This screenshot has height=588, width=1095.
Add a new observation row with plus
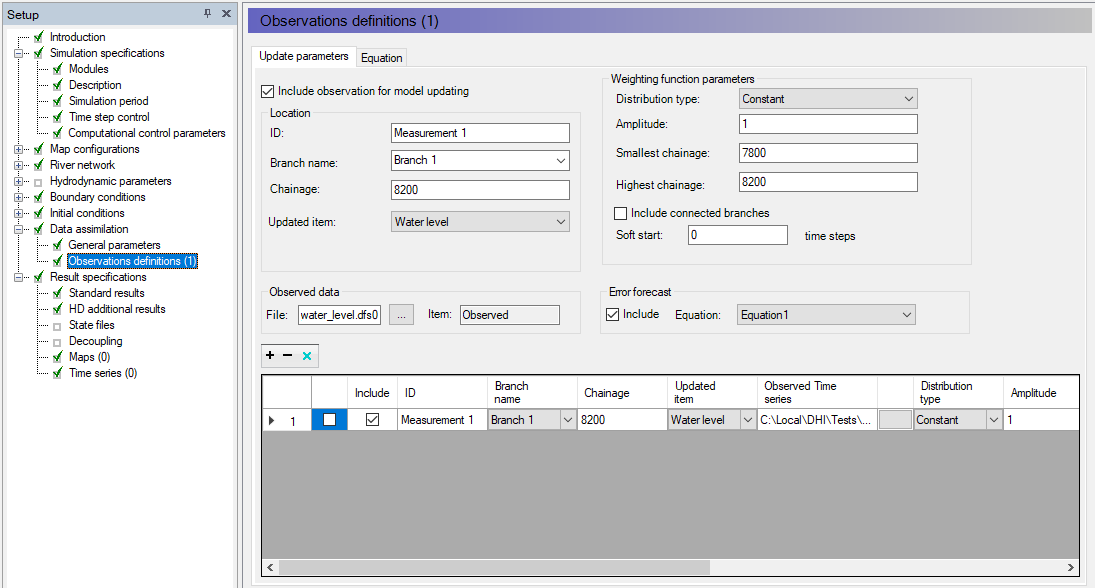(270, 355)
